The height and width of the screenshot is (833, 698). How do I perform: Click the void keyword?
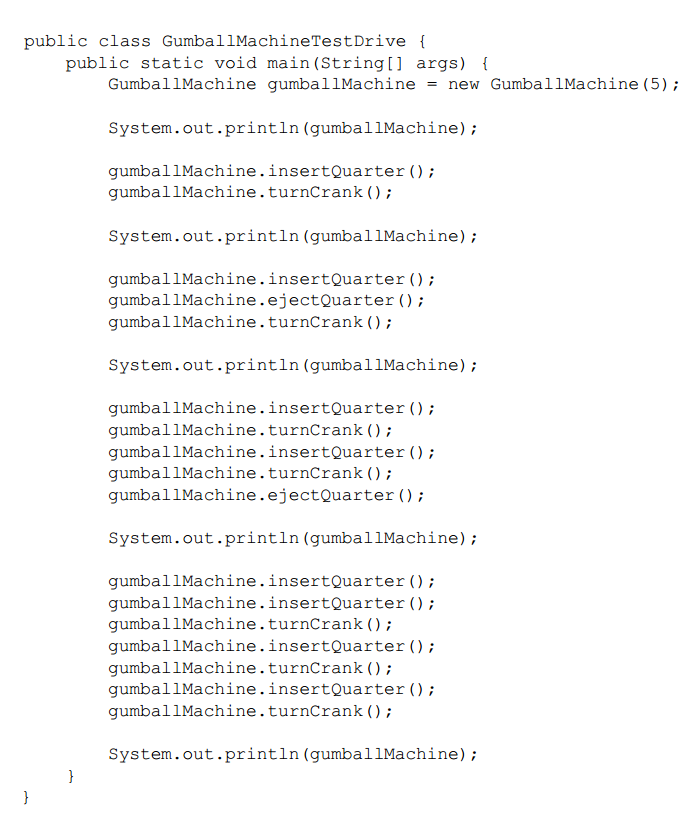[x=235, y=63]
